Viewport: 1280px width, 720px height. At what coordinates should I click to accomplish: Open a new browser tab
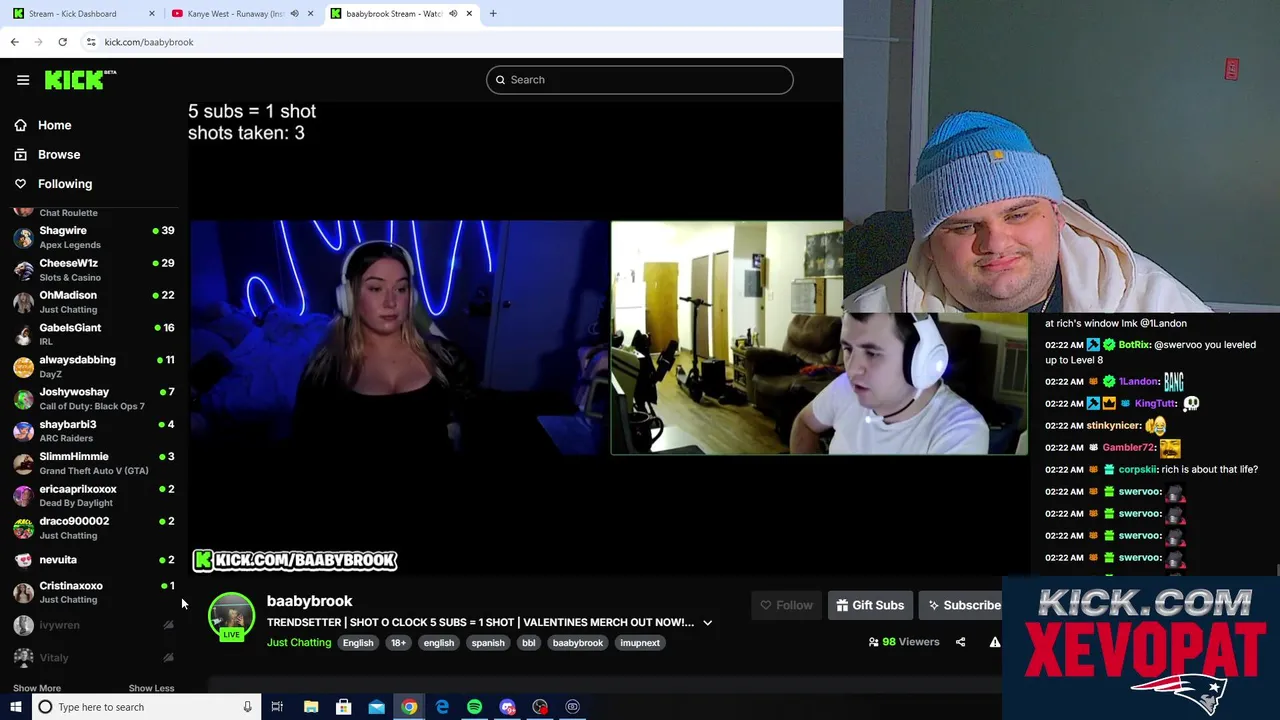tap(493, 14)
